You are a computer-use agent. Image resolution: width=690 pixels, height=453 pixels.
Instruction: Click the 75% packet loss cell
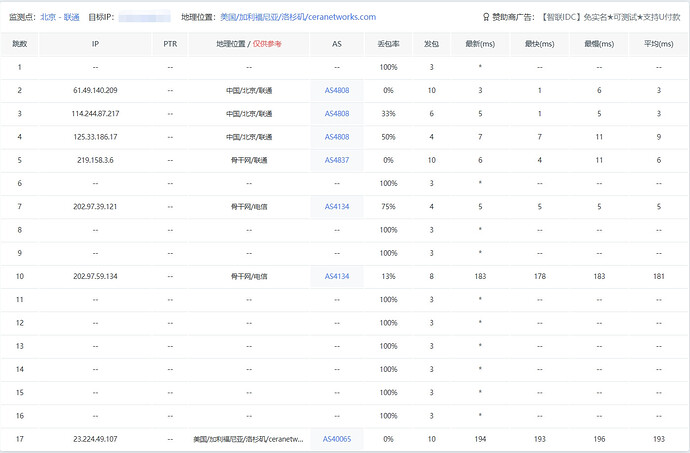pos(389,206)
